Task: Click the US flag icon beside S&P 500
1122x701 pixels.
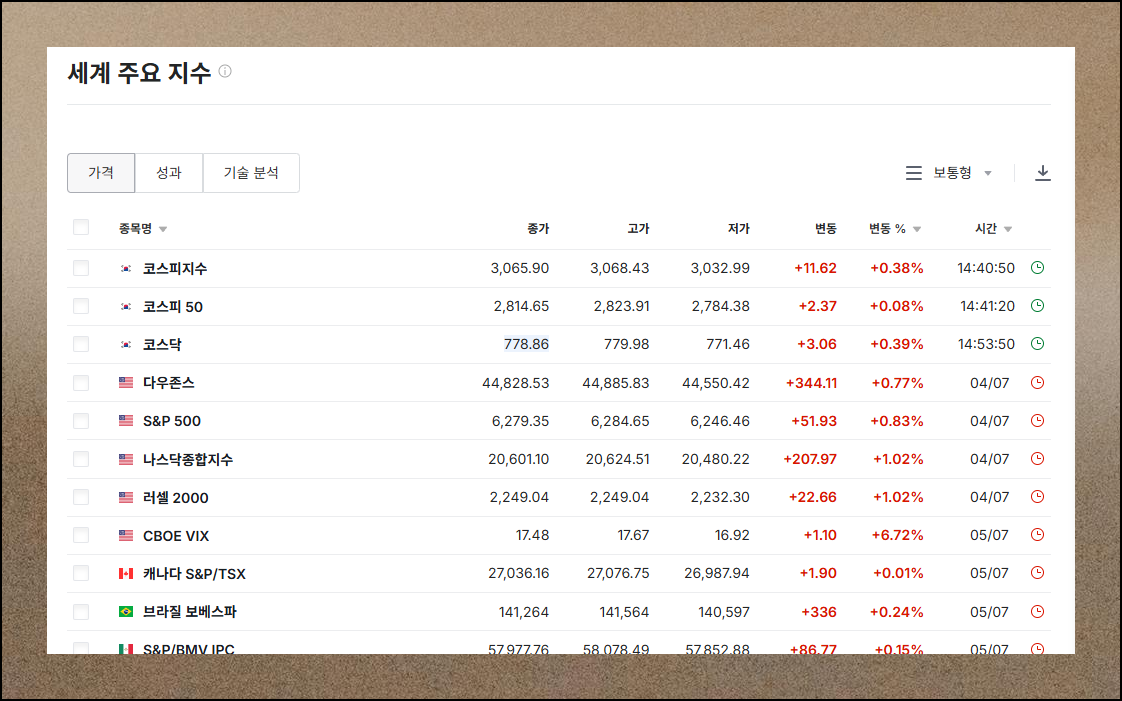Action: pos(126,421)
